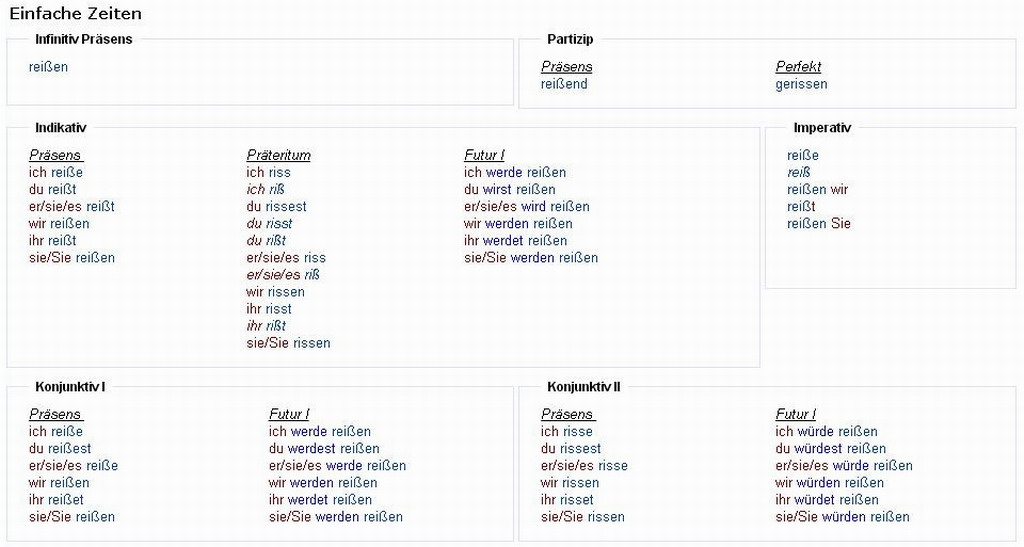Click the Präteritum form 'er/sie/es riß'
Viewport: 1024px width, 547px height.
click(x=283, y=274)
